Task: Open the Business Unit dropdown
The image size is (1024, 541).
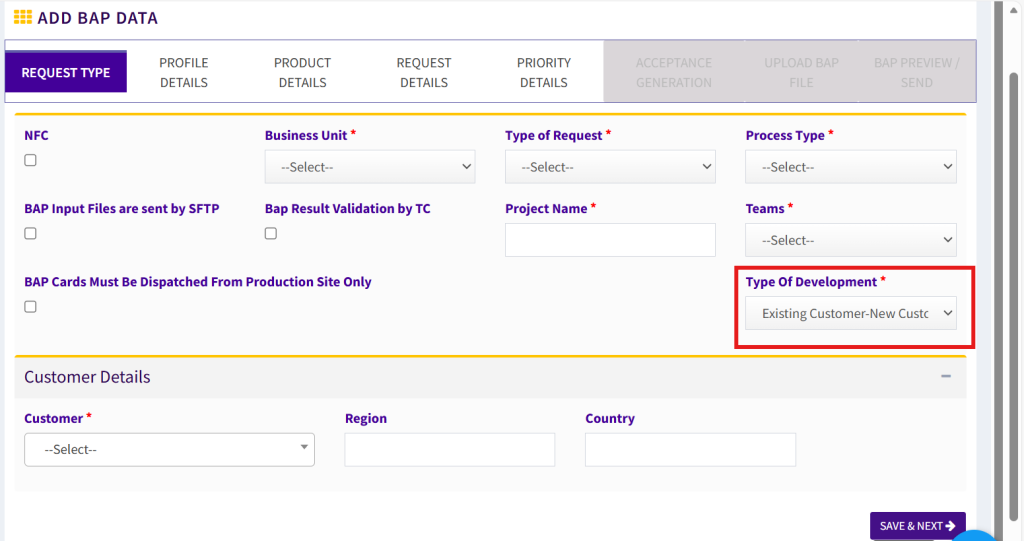Action: (x=369, y=167)
